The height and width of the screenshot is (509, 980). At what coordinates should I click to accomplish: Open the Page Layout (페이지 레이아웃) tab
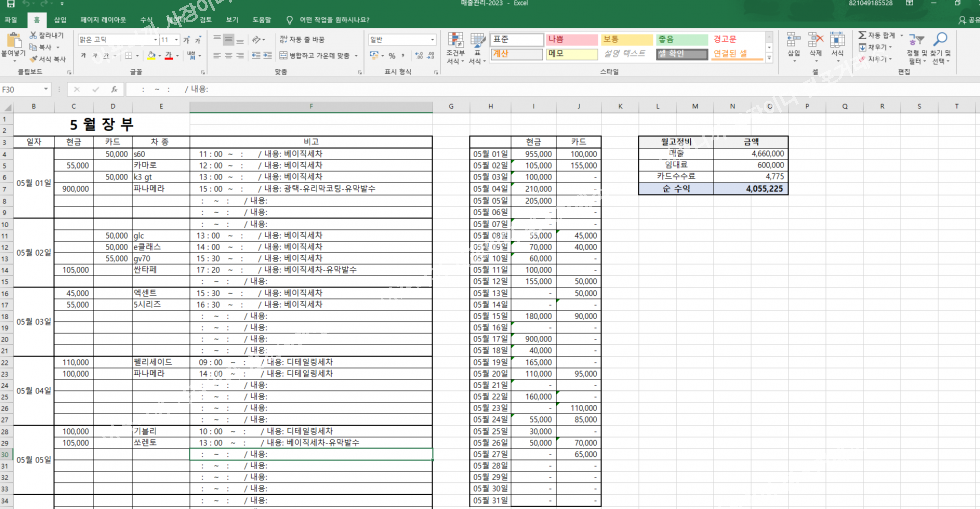pos(104,19)
